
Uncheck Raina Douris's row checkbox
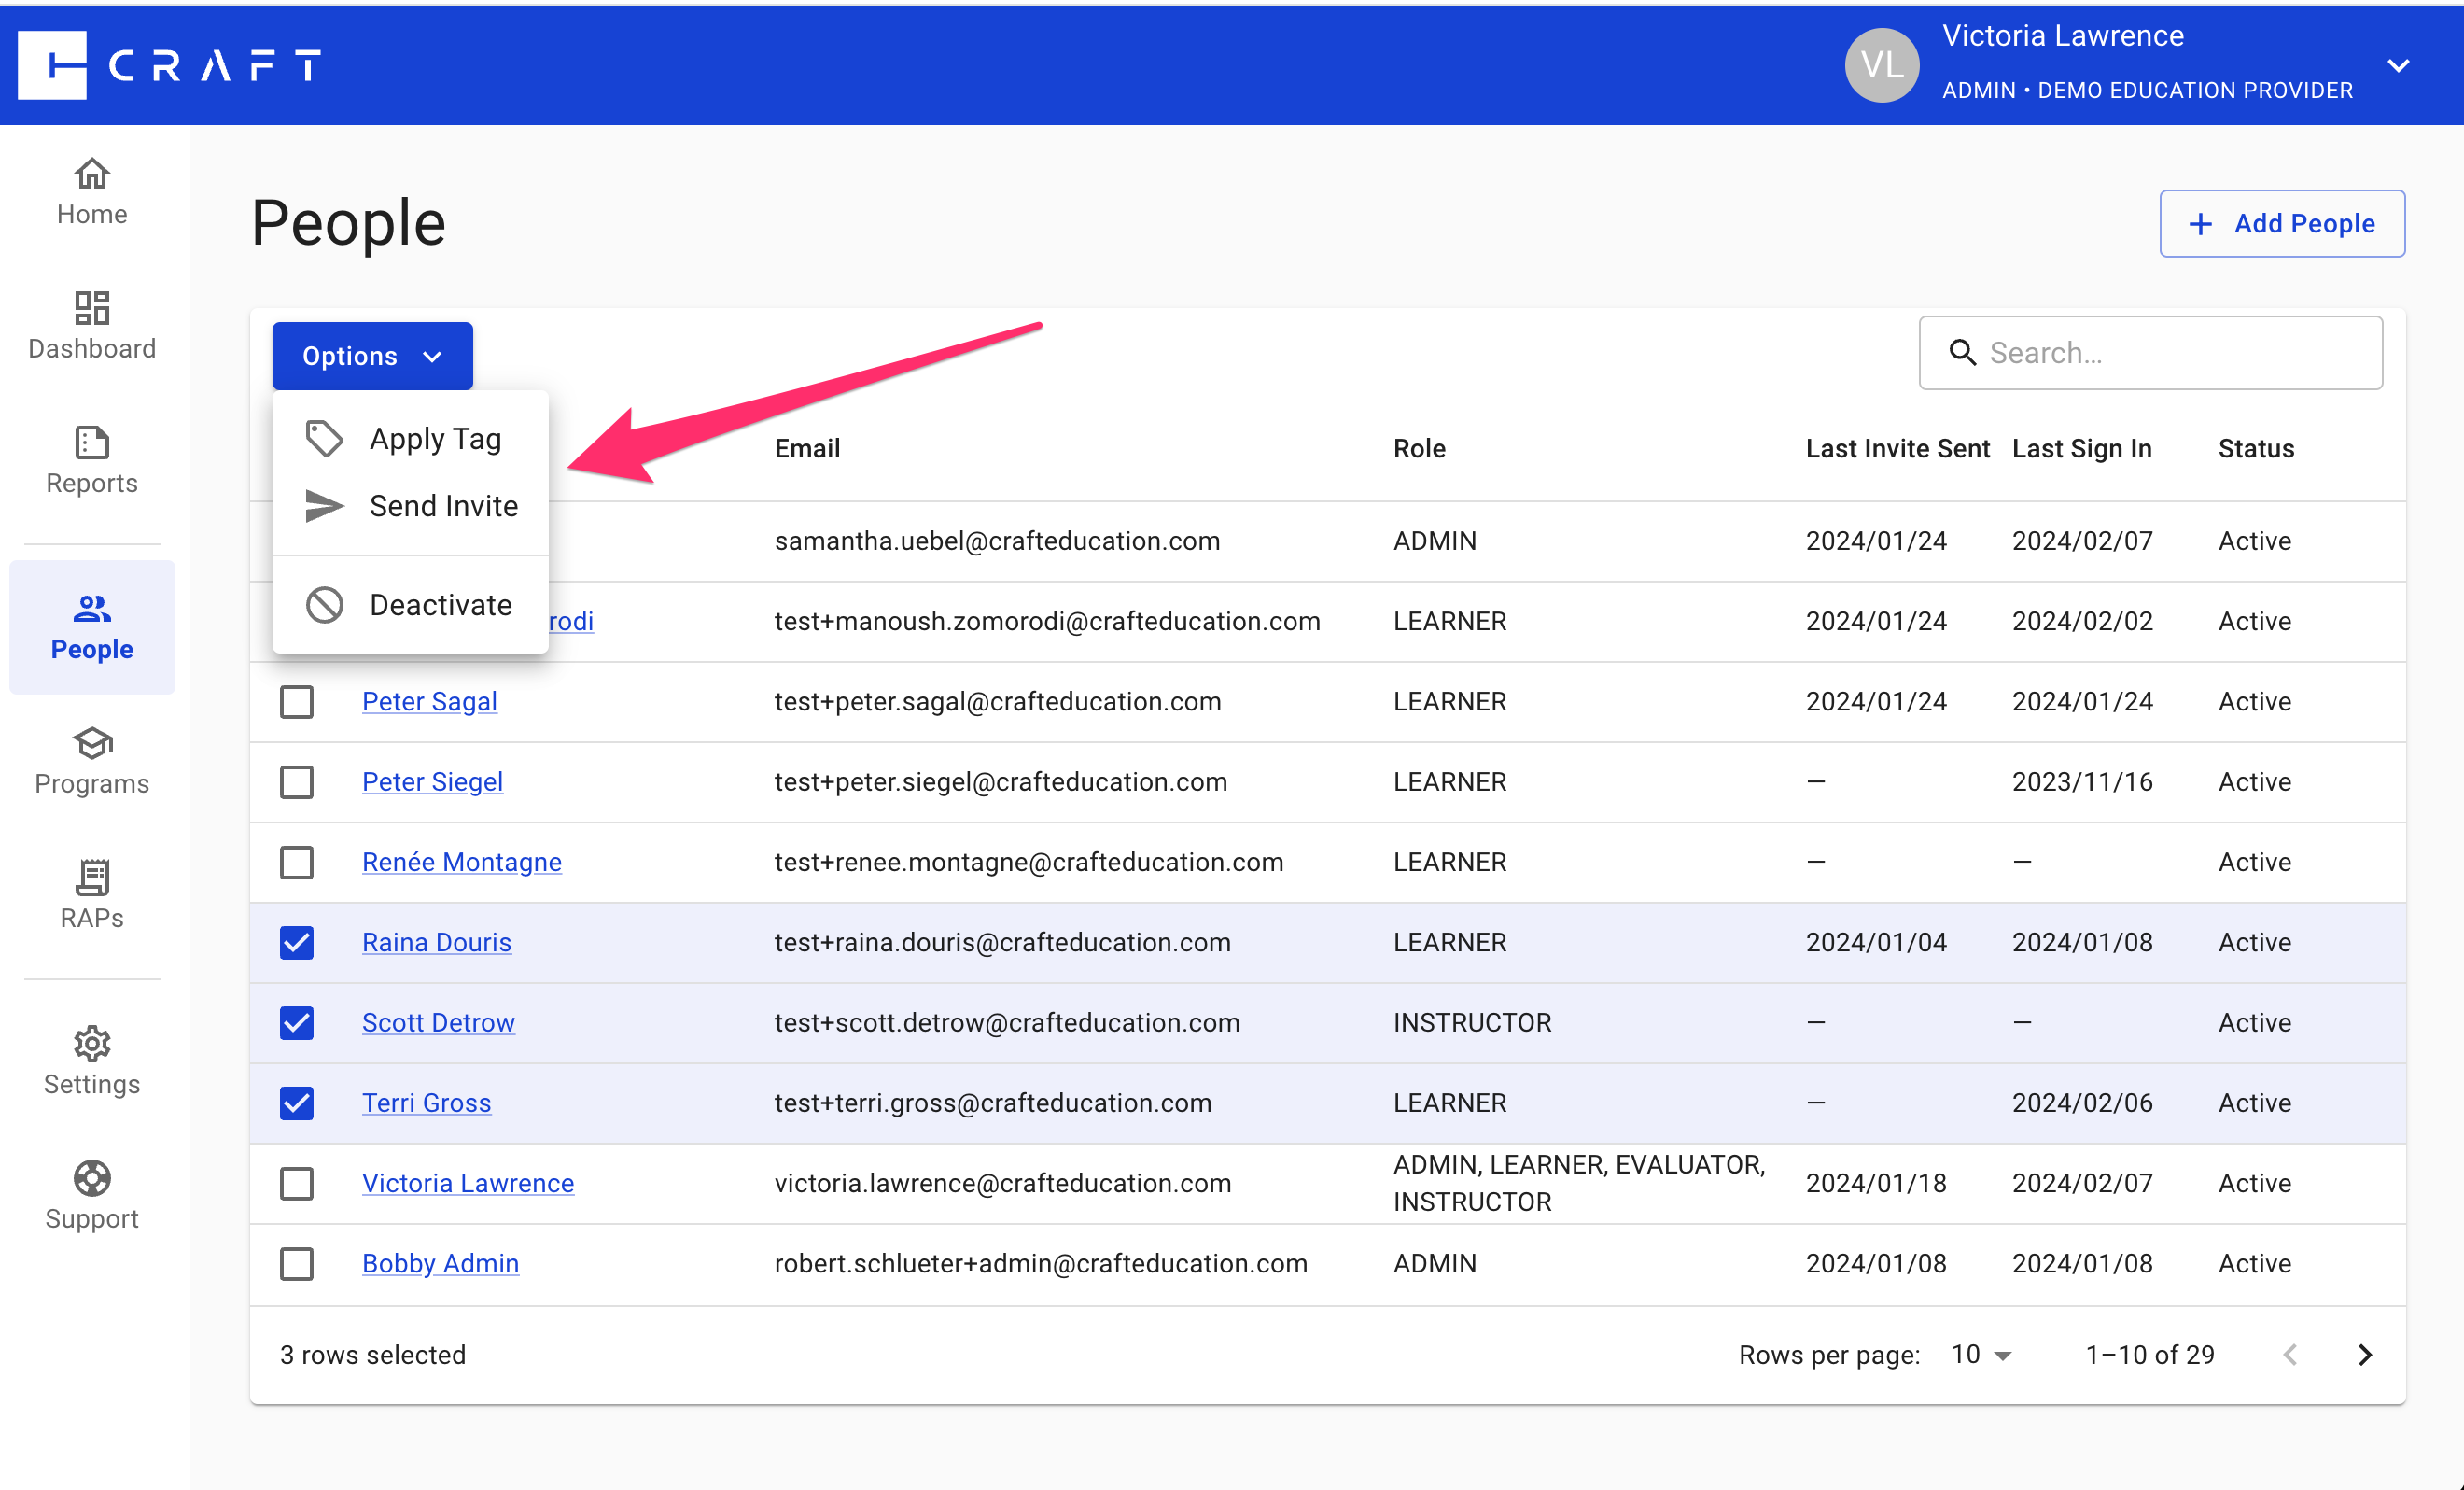297,942
